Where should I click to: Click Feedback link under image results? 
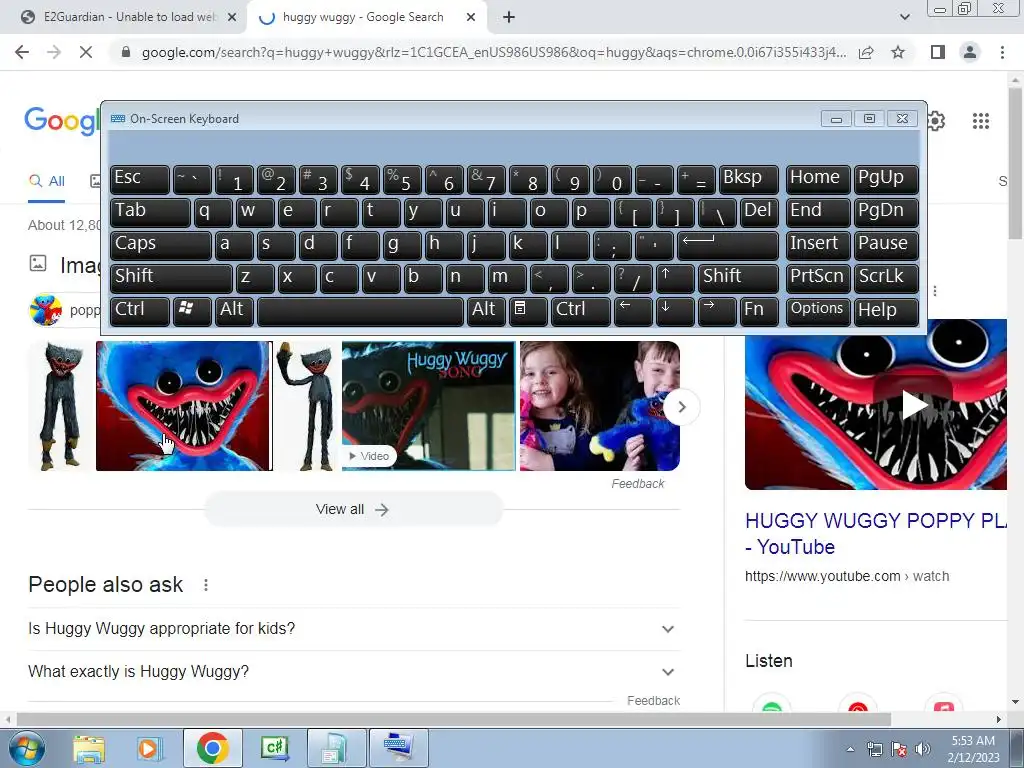(637, 484)
